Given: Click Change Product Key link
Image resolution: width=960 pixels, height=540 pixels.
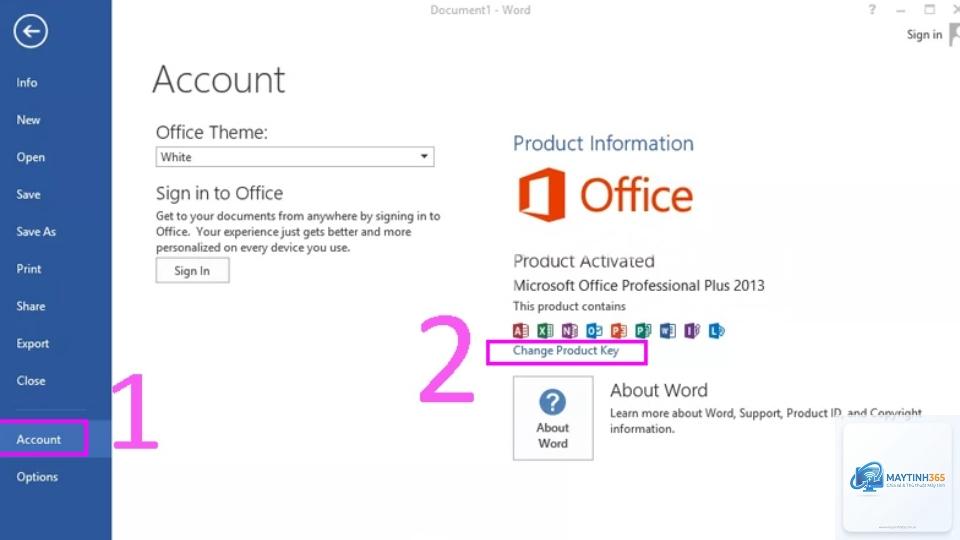Looking at the screenshot, I should point(566,351).
